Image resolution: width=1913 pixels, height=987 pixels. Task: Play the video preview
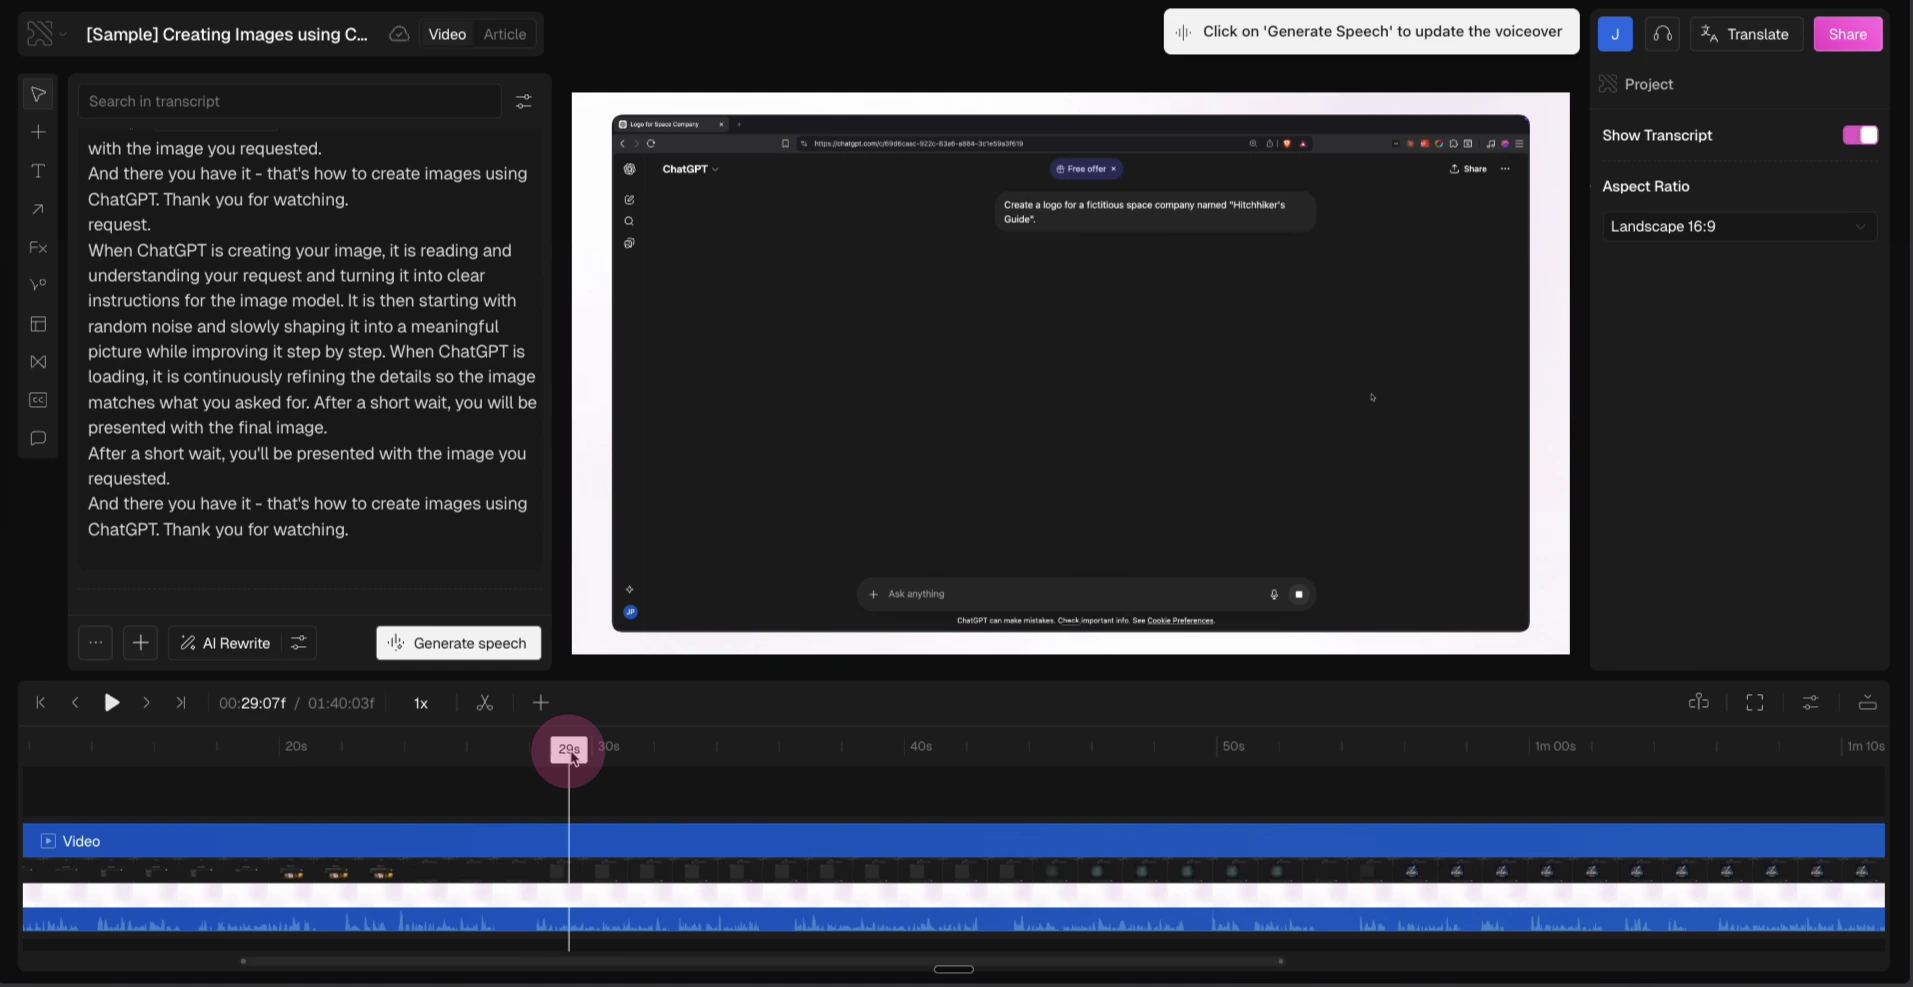coord(112,703)
